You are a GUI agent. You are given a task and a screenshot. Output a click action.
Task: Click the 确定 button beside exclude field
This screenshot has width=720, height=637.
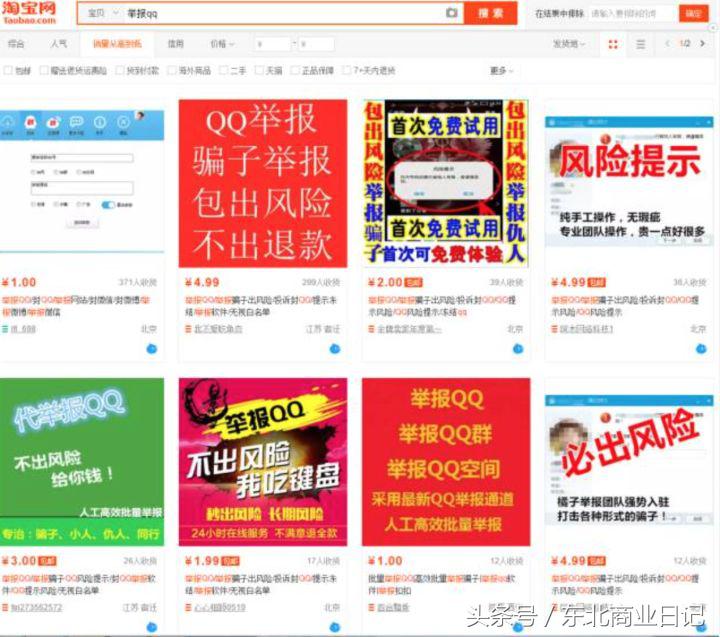[x=694, y=13]
